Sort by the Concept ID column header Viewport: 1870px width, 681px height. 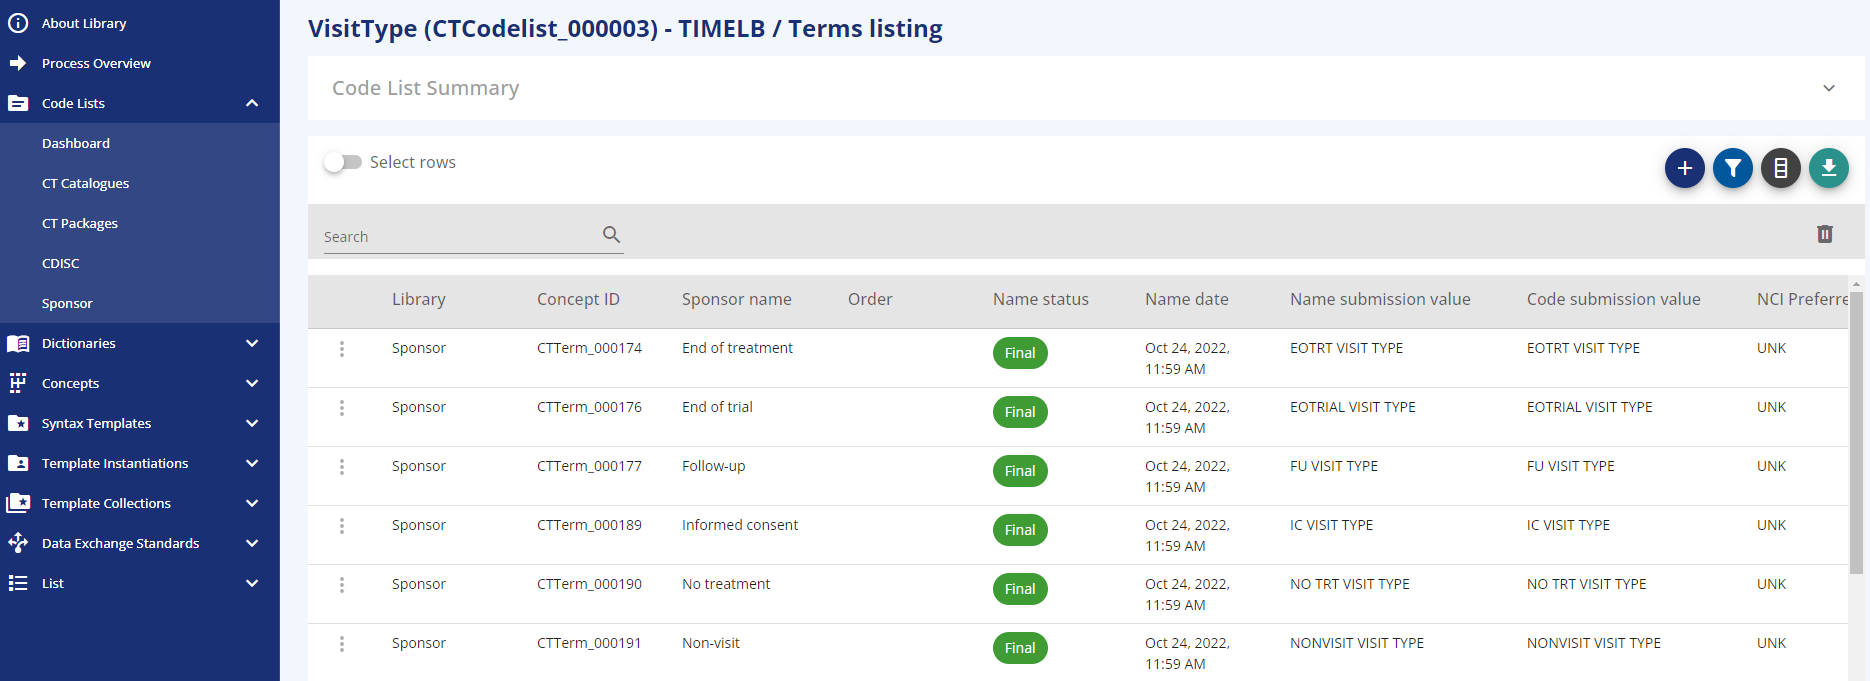click(578, 299)
